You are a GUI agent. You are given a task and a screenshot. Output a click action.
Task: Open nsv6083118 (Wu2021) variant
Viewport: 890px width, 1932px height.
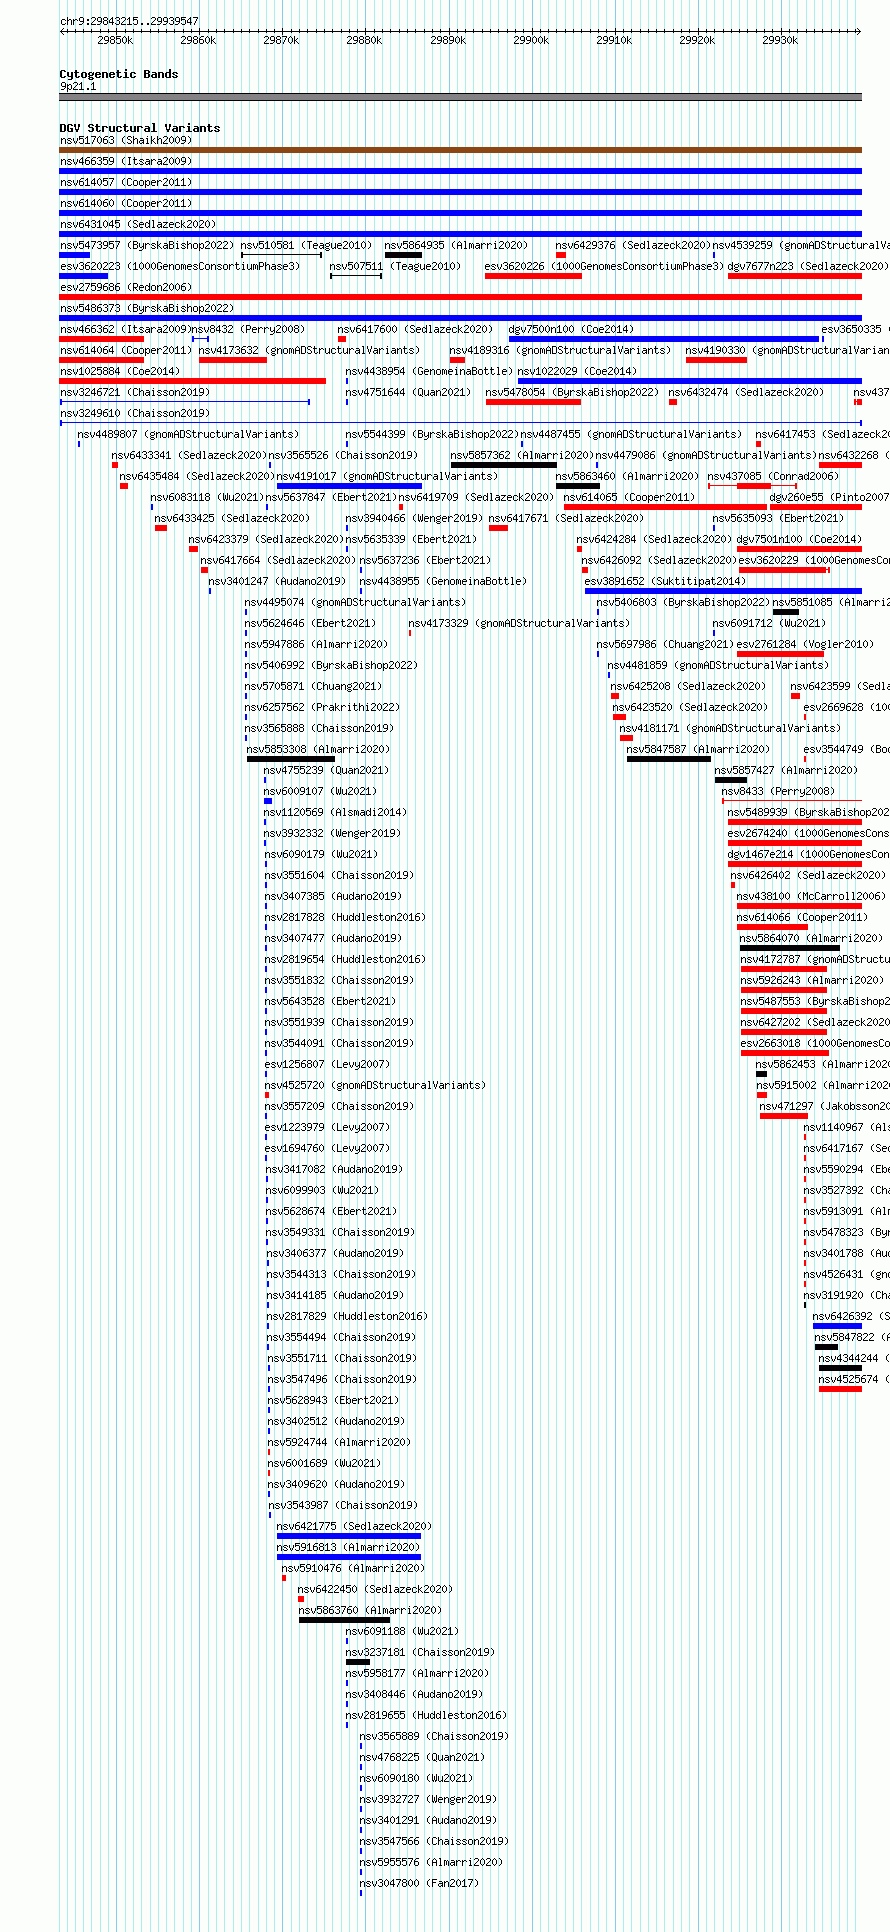(208, 497)
